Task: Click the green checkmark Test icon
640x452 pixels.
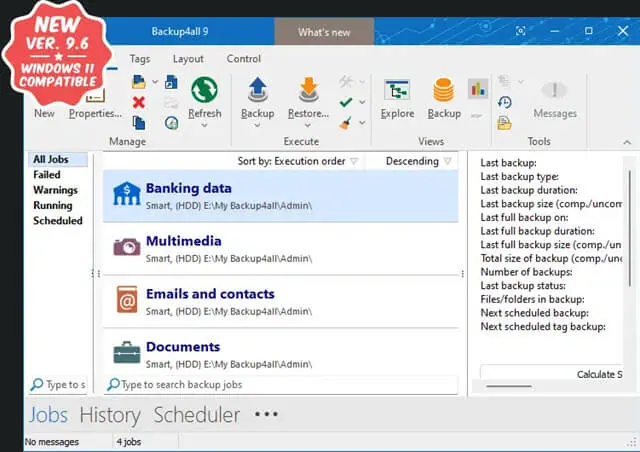Action: tap(346, 102)
